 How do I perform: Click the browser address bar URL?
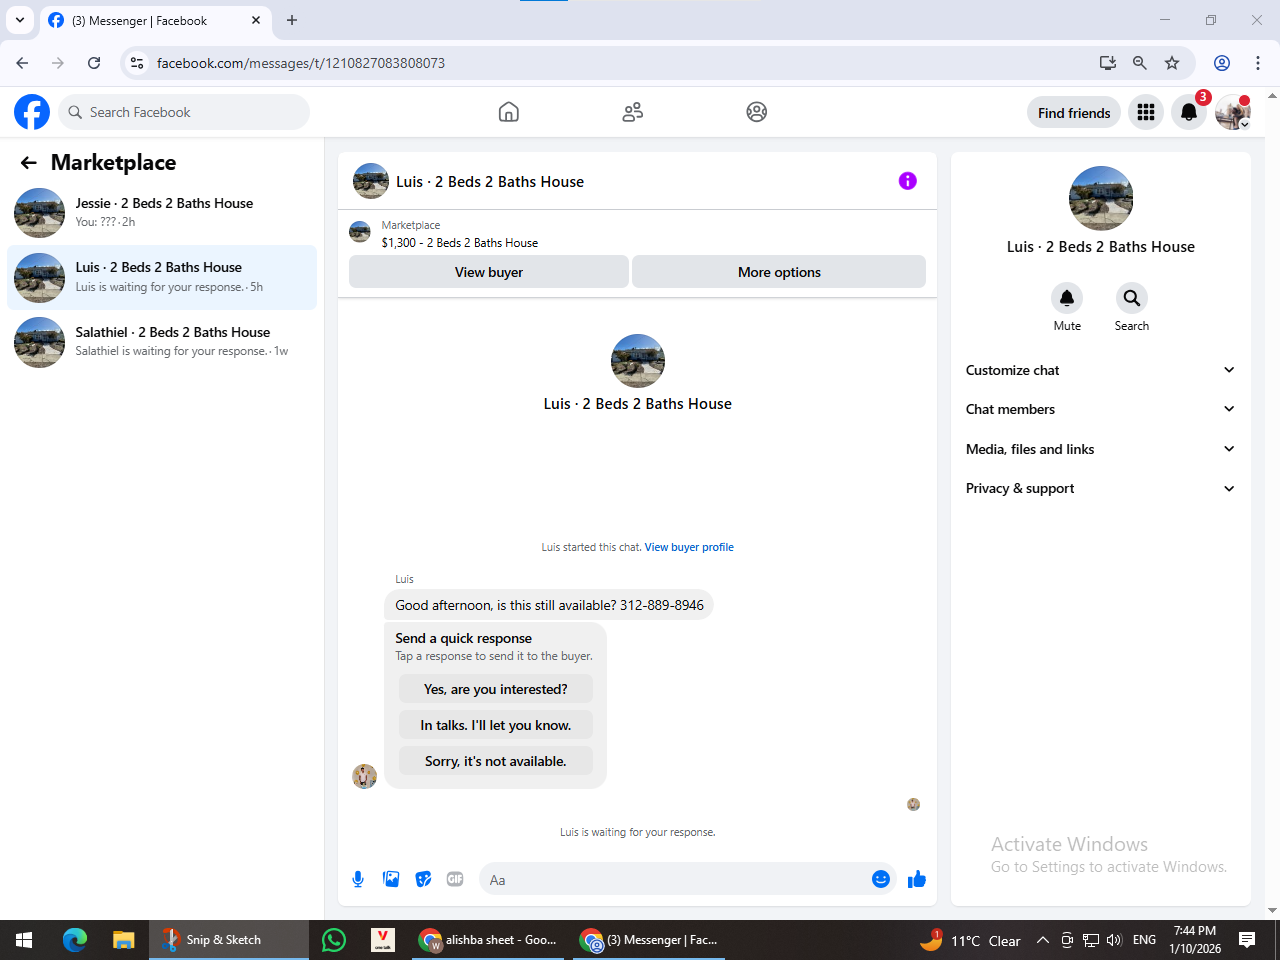(x=301, y=63)
